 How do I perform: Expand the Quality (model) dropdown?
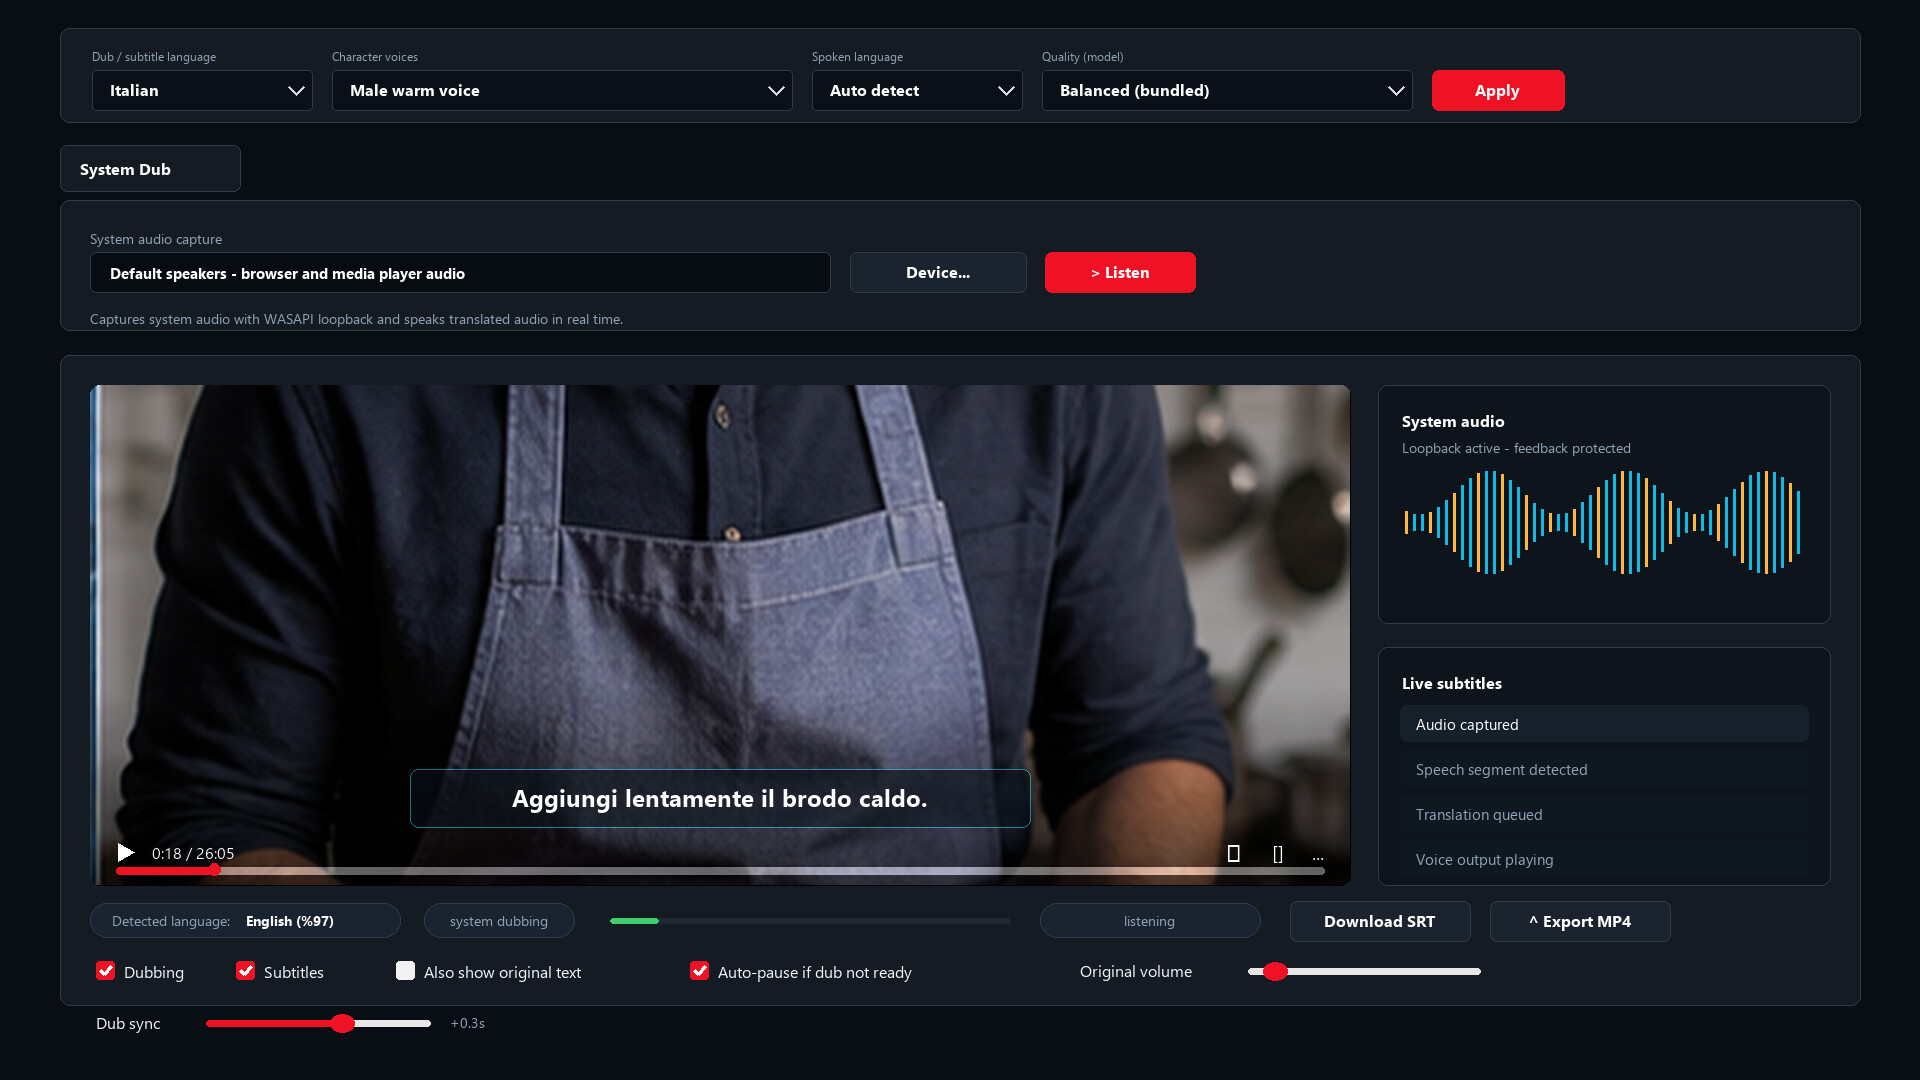click(1227, 90)
